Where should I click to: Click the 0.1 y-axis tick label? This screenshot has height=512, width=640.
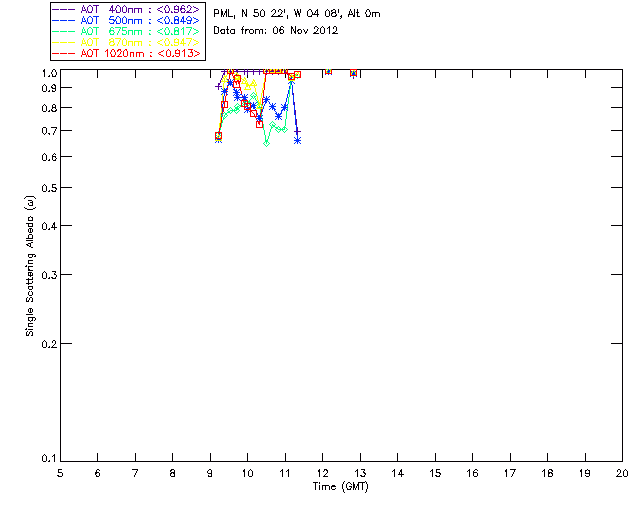[x=49, y=459]
